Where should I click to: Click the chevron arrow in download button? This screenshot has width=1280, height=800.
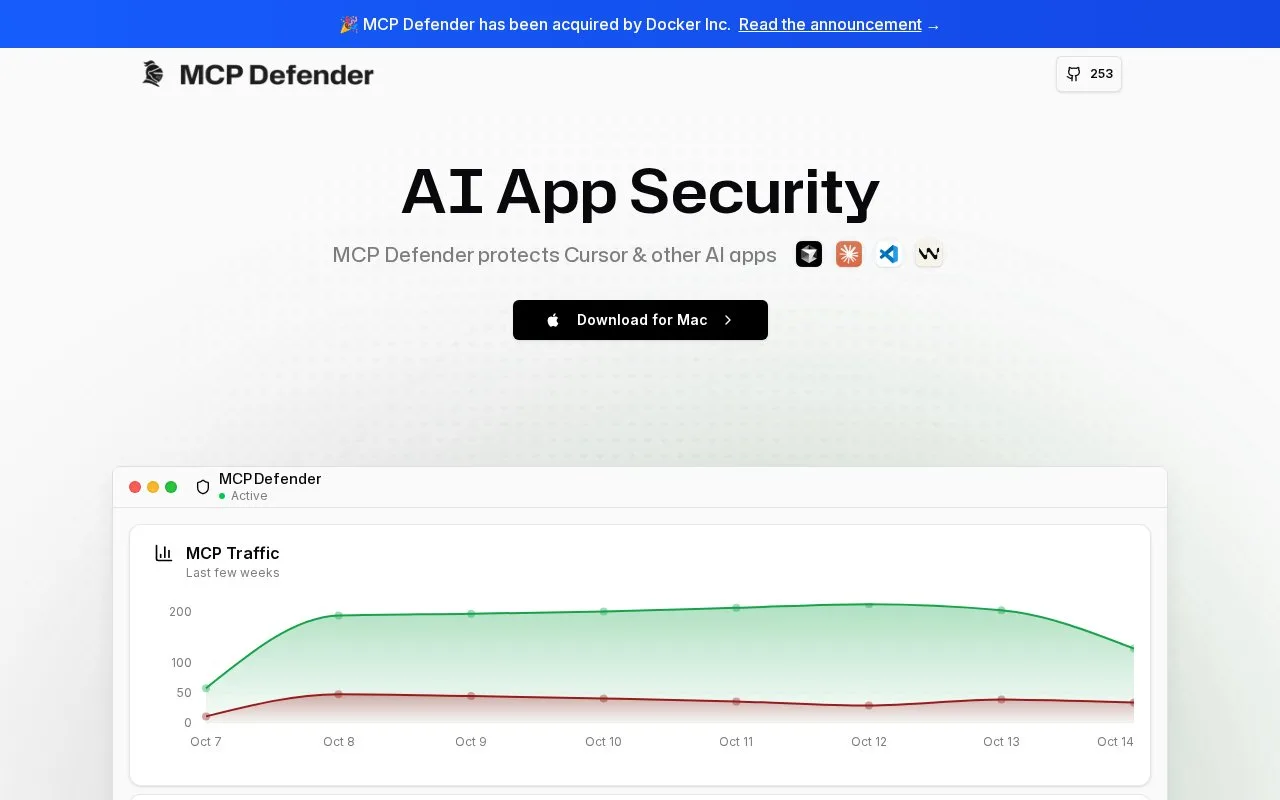tap(728, 320)
